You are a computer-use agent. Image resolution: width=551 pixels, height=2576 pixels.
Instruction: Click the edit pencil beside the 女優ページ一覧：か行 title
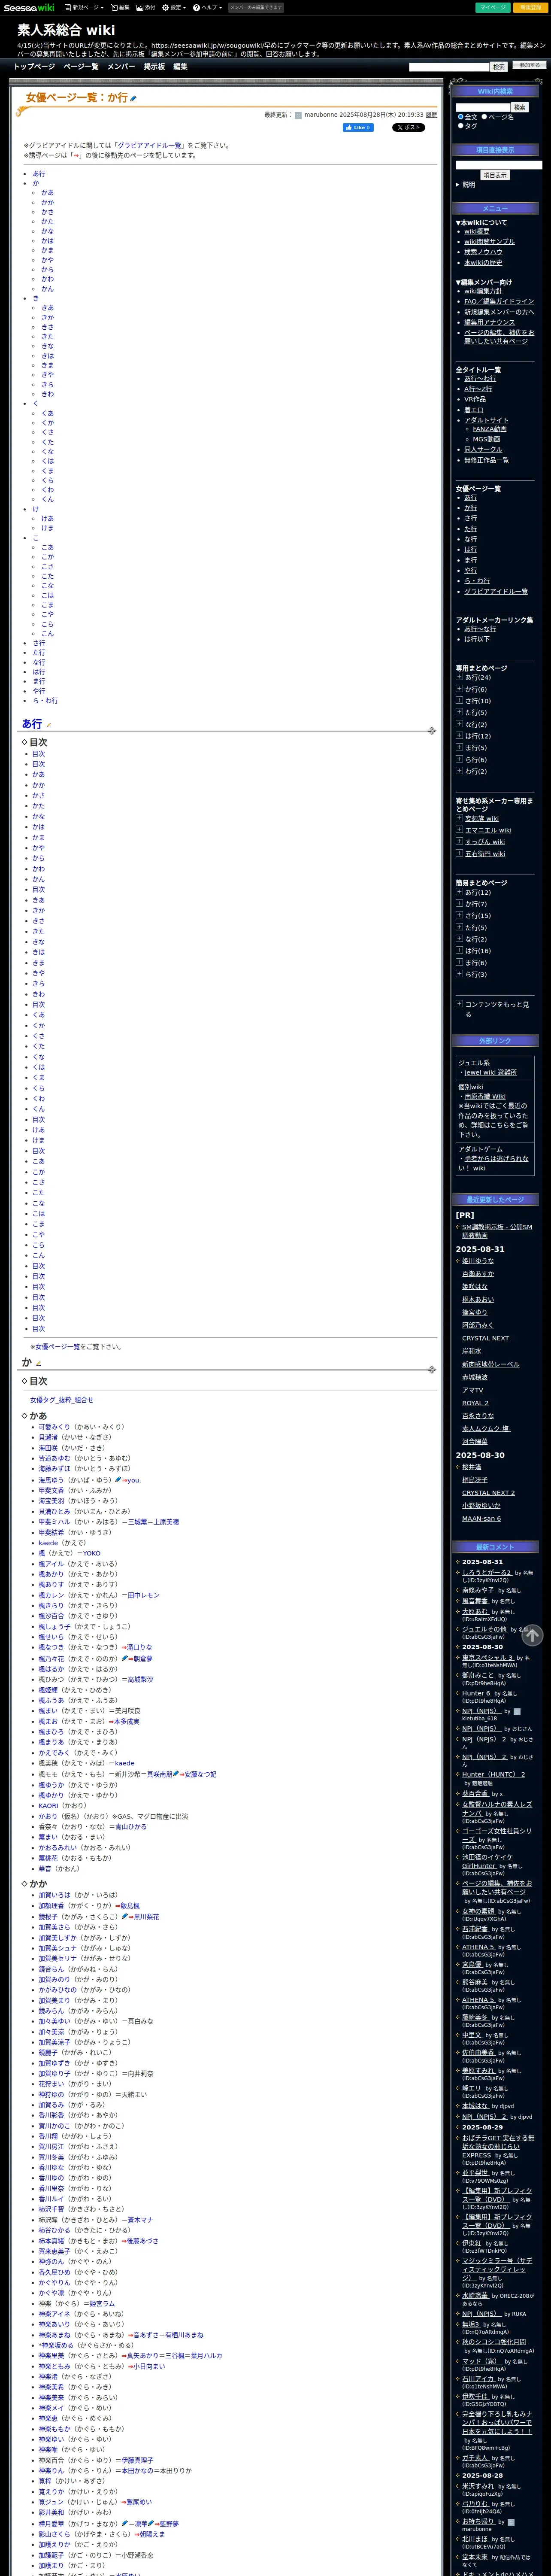(134, 99)
